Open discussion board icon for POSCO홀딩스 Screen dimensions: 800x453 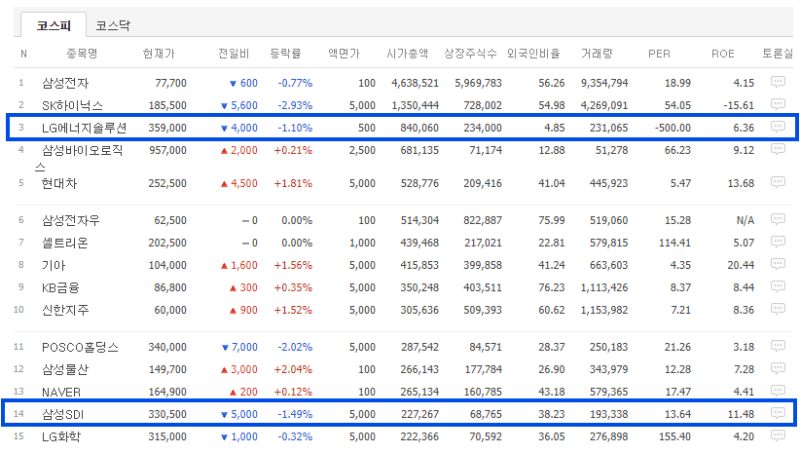click(x=778, y=346)
